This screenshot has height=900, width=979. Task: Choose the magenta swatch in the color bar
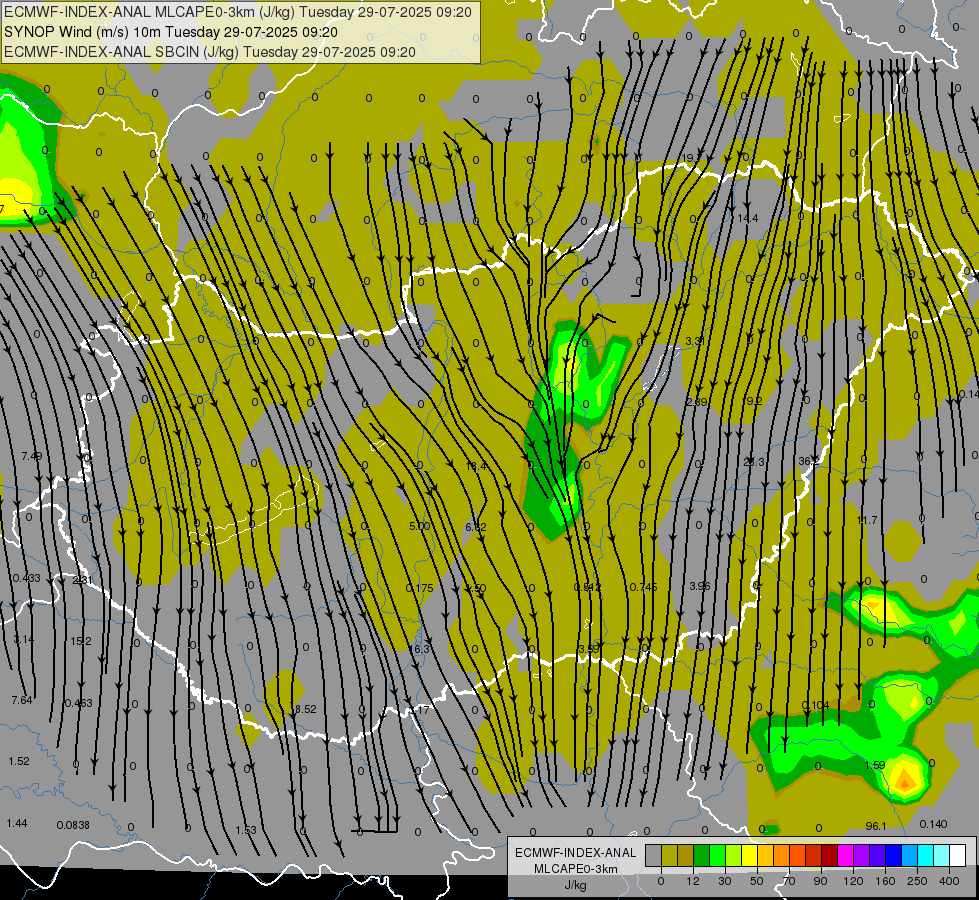point(846,856)
